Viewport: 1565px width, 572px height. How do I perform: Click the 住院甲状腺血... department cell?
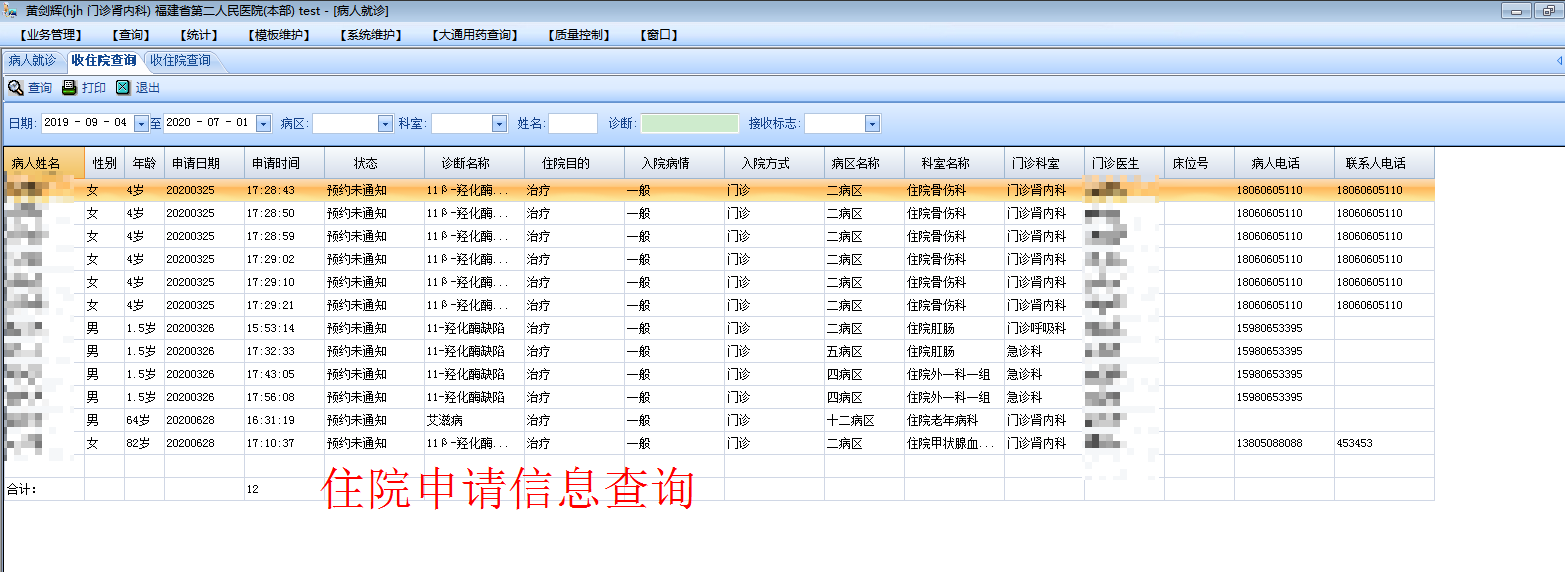[x=954, y=443]
